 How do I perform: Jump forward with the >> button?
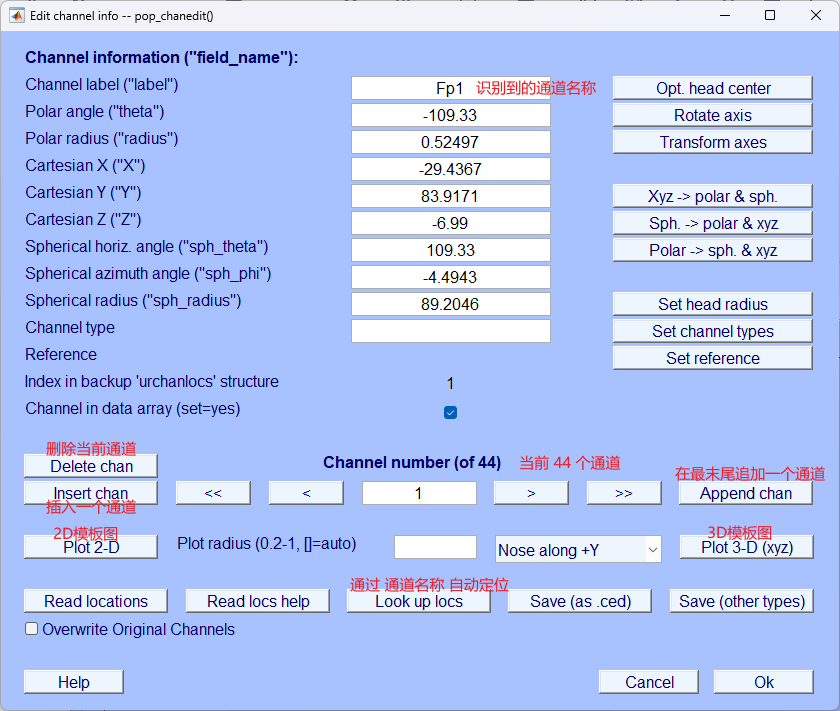point(624,493)
